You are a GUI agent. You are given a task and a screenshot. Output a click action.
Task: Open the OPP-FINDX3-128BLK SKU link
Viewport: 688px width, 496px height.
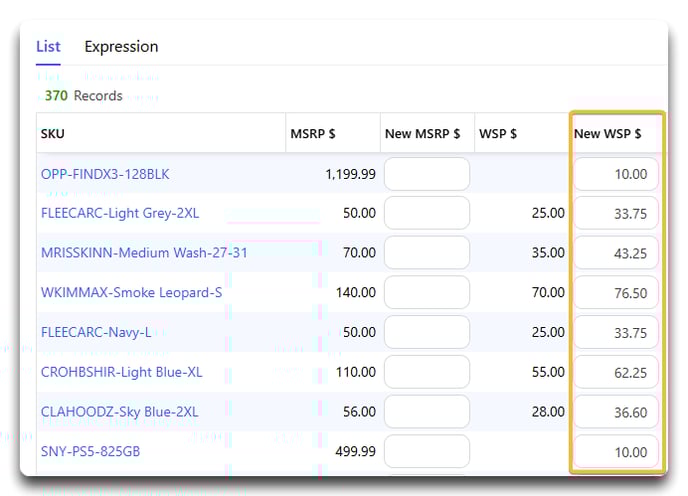(x=105, y=174)
